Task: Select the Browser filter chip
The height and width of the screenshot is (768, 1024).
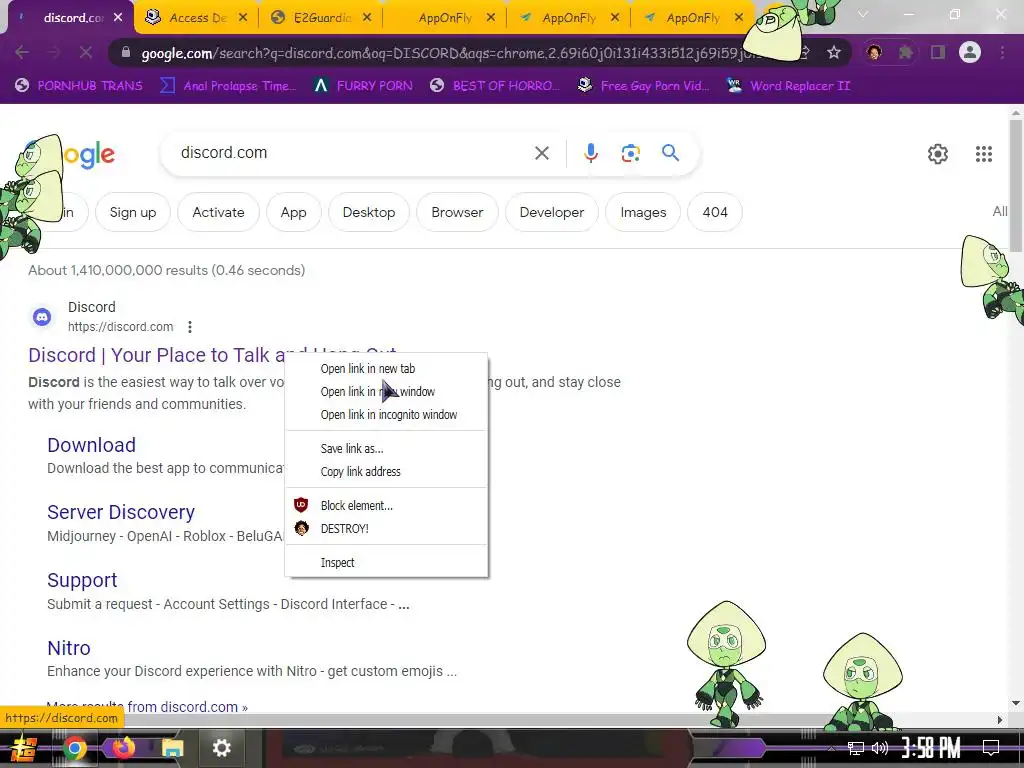Action: pyautogui.click(x=457, y=212)
